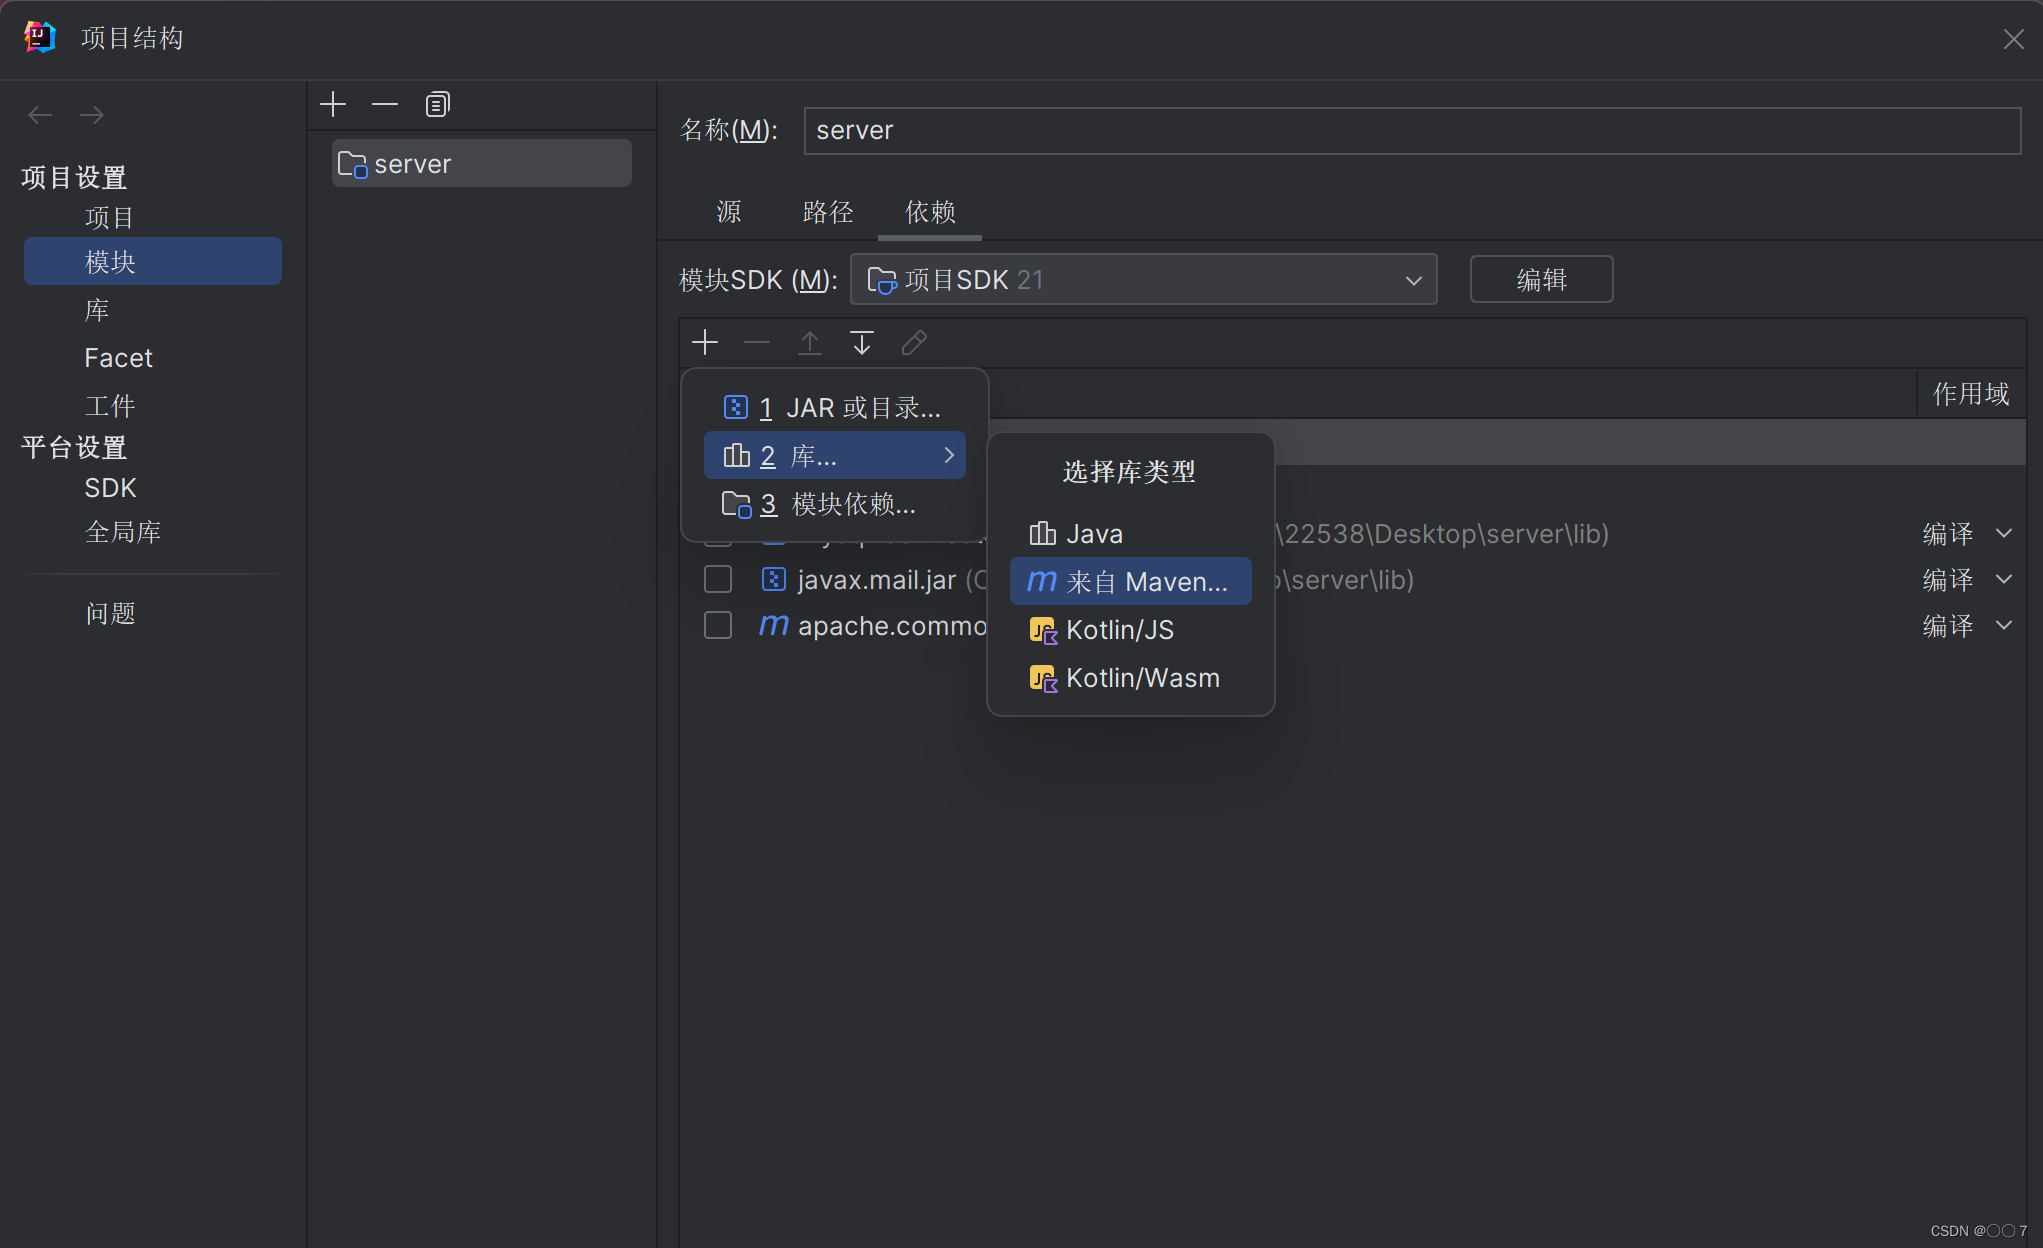Expand scope dropdown for apache.commons row
This screenshot has width=2043, height=1248.
2003,626
